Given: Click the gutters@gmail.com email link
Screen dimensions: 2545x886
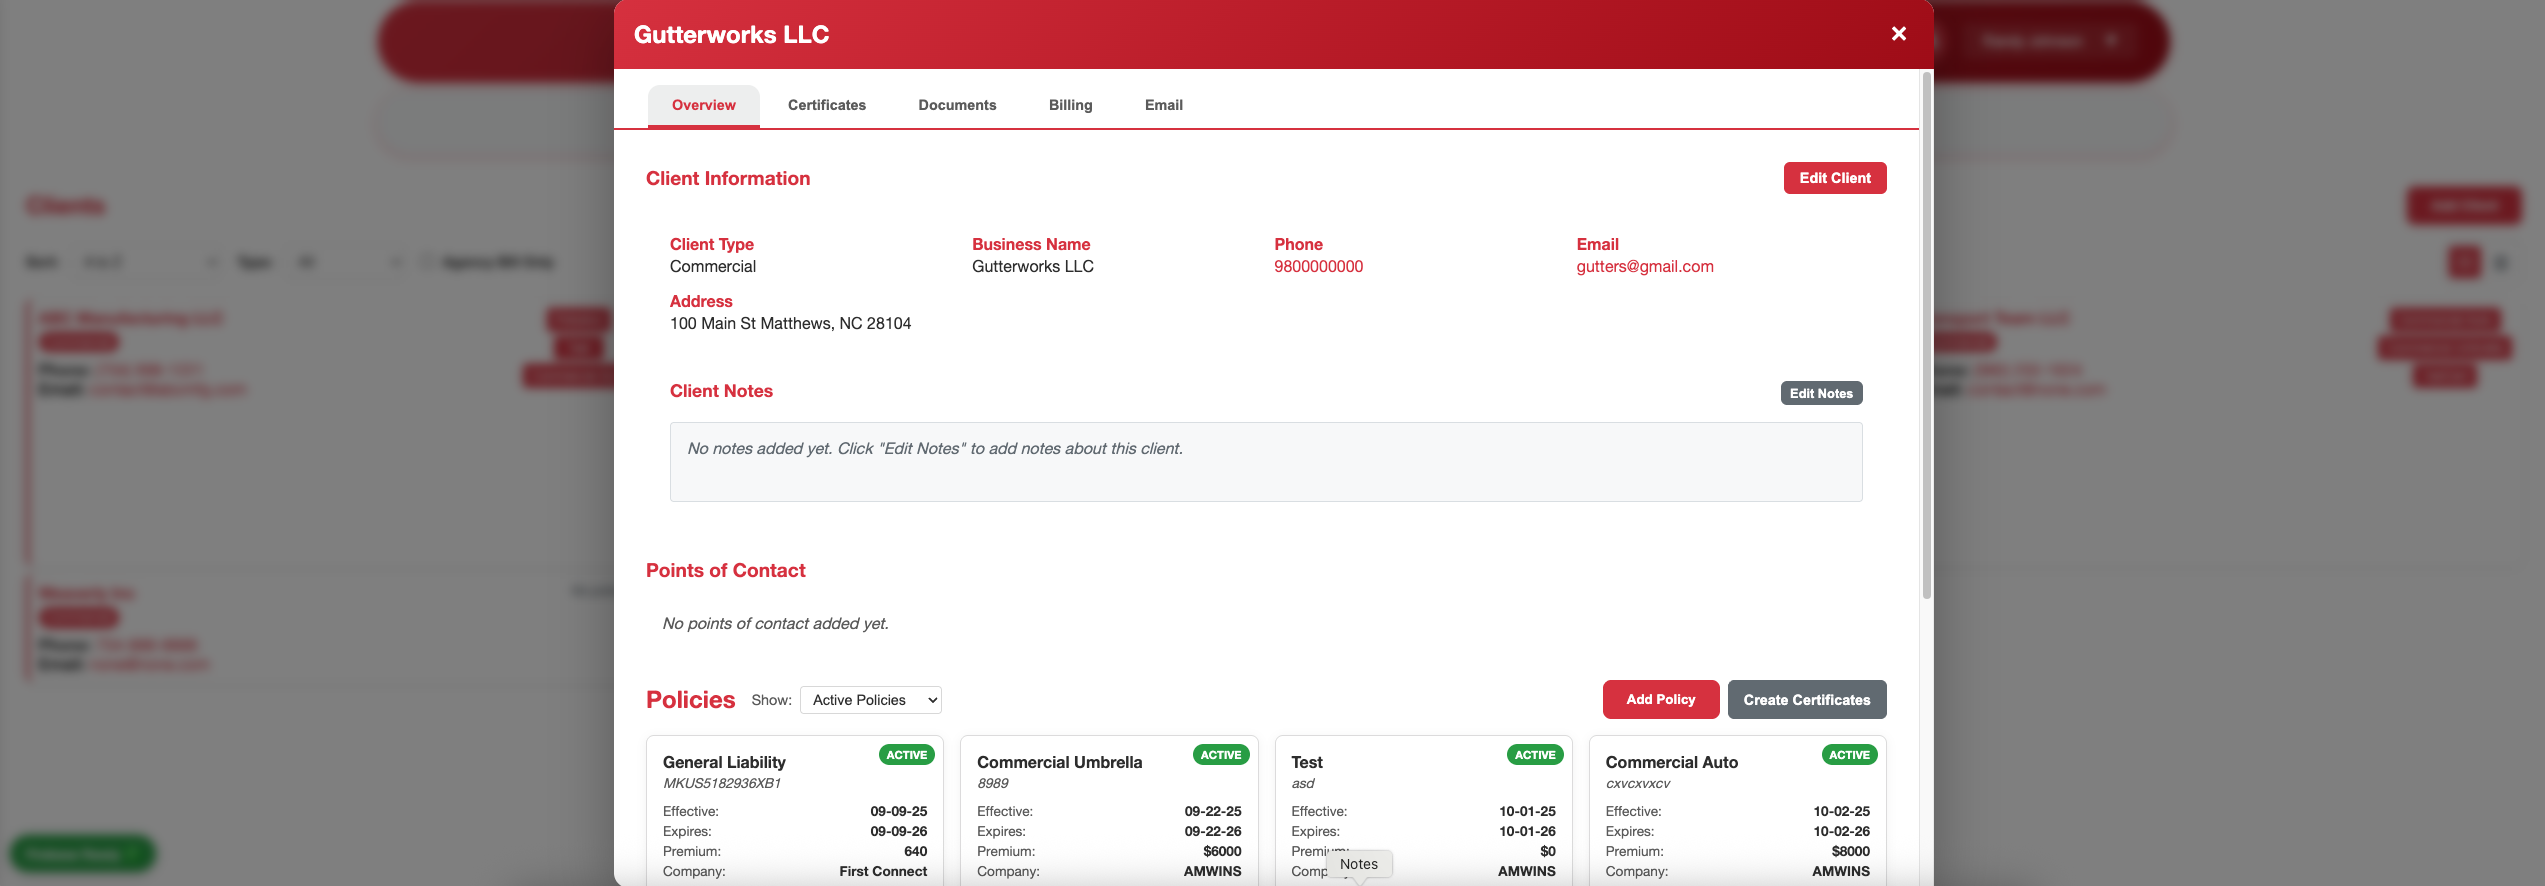Looking at the screenshot, I should point(1644,266).
